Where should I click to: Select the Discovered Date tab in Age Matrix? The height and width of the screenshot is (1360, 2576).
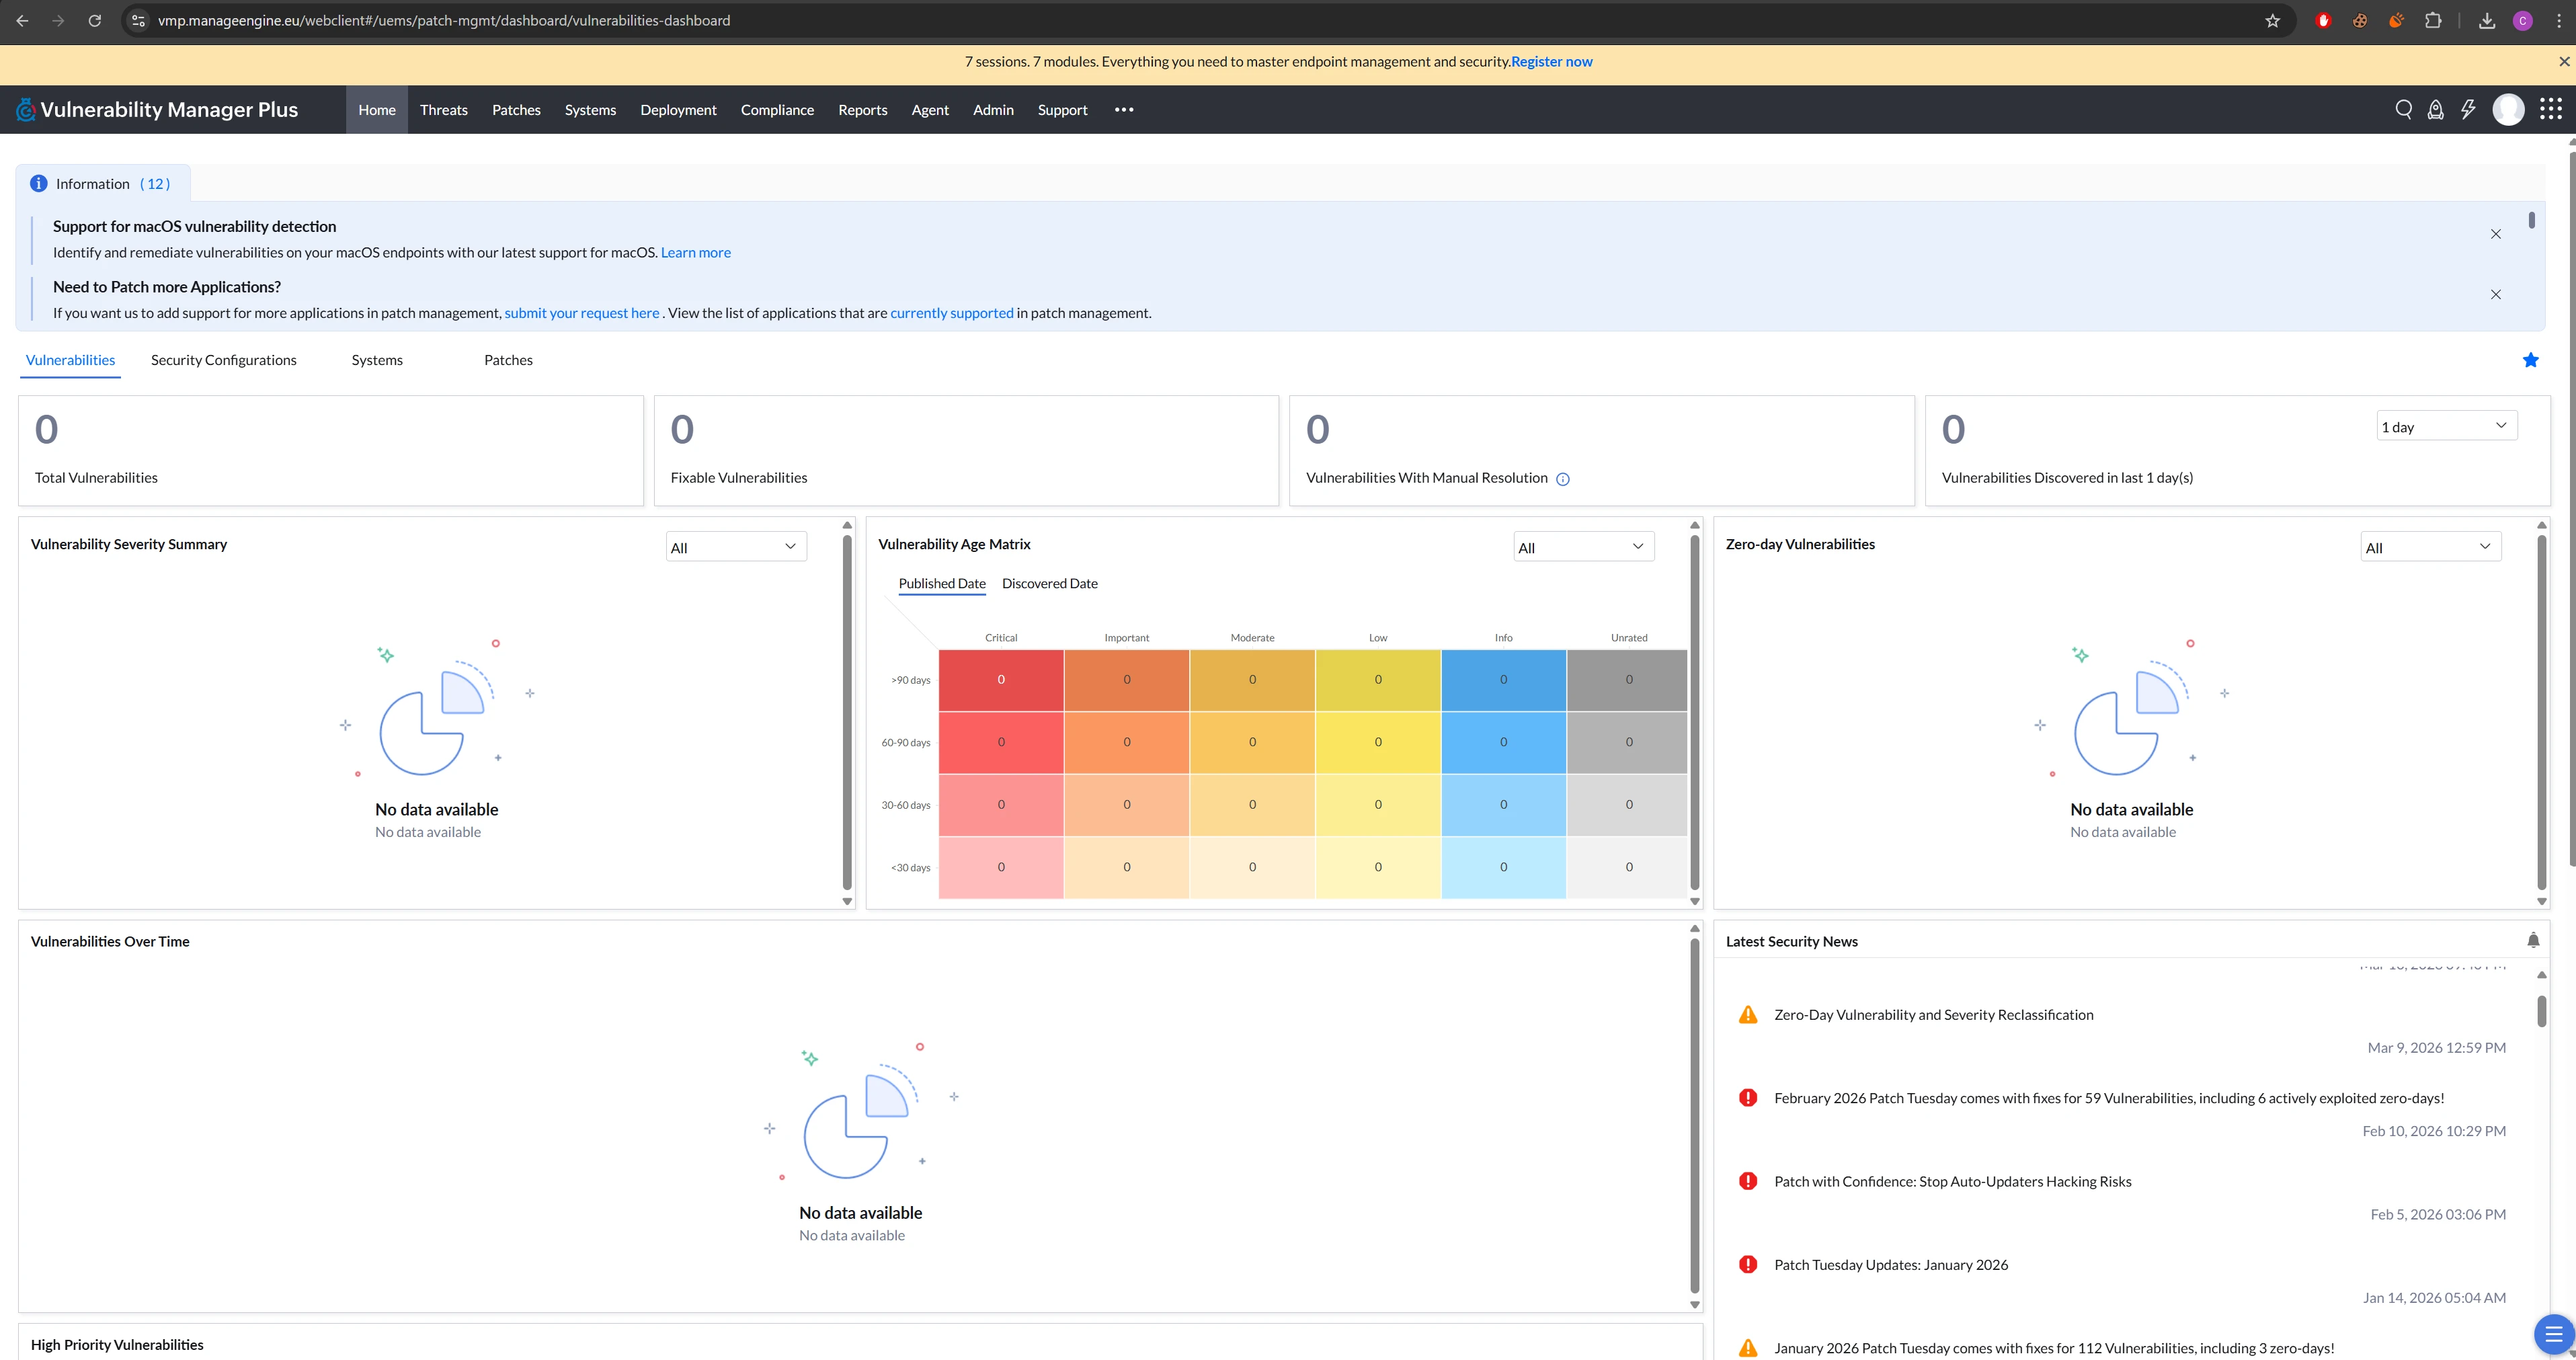1049,584
